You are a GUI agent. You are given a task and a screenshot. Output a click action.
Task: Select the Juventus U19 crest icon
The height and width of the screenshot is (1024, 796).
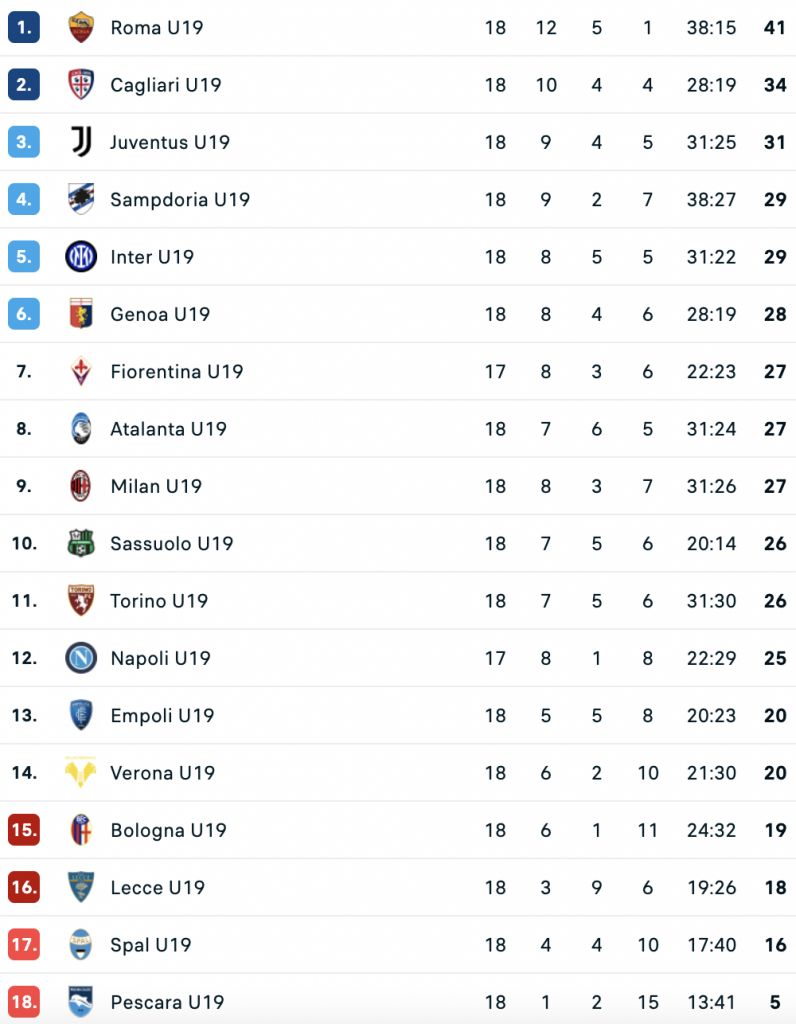point(81,142)
